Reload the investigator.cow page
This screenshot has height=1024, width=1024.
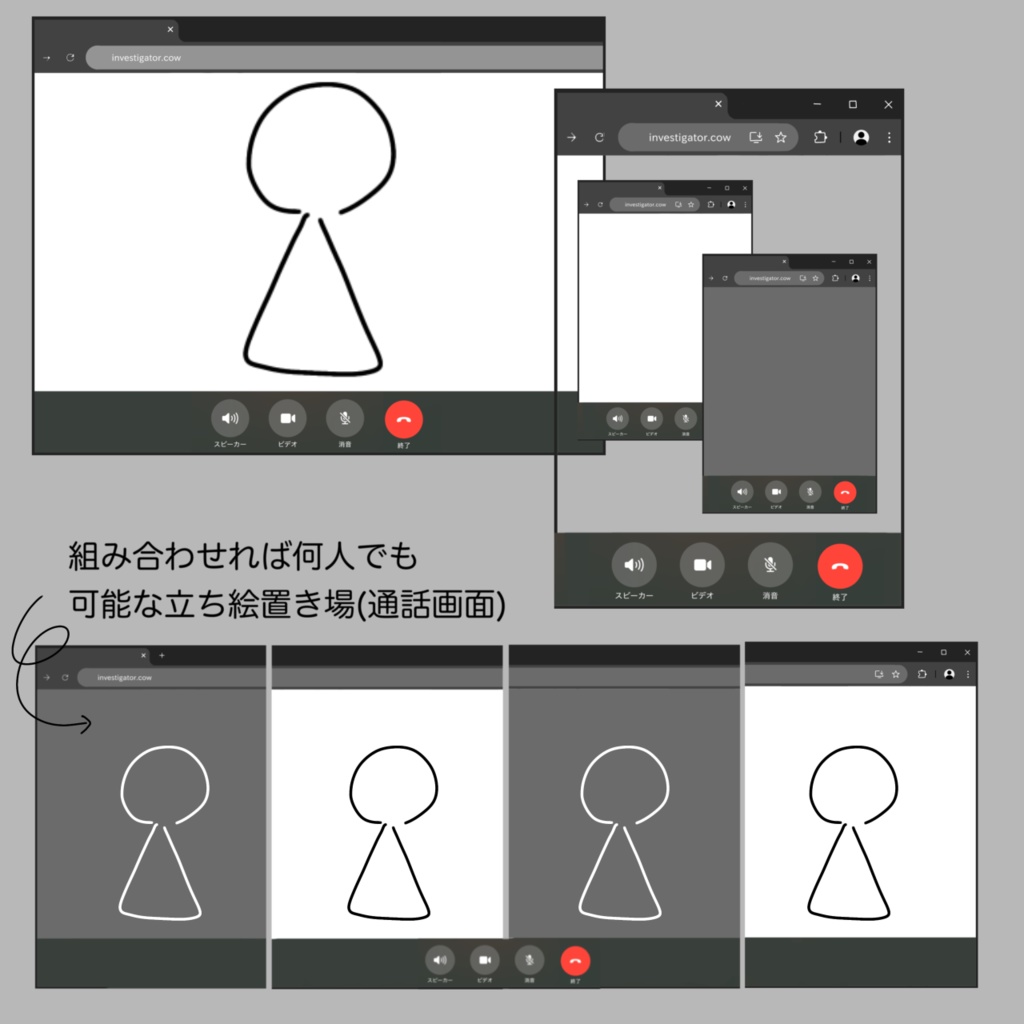point(598,138)
